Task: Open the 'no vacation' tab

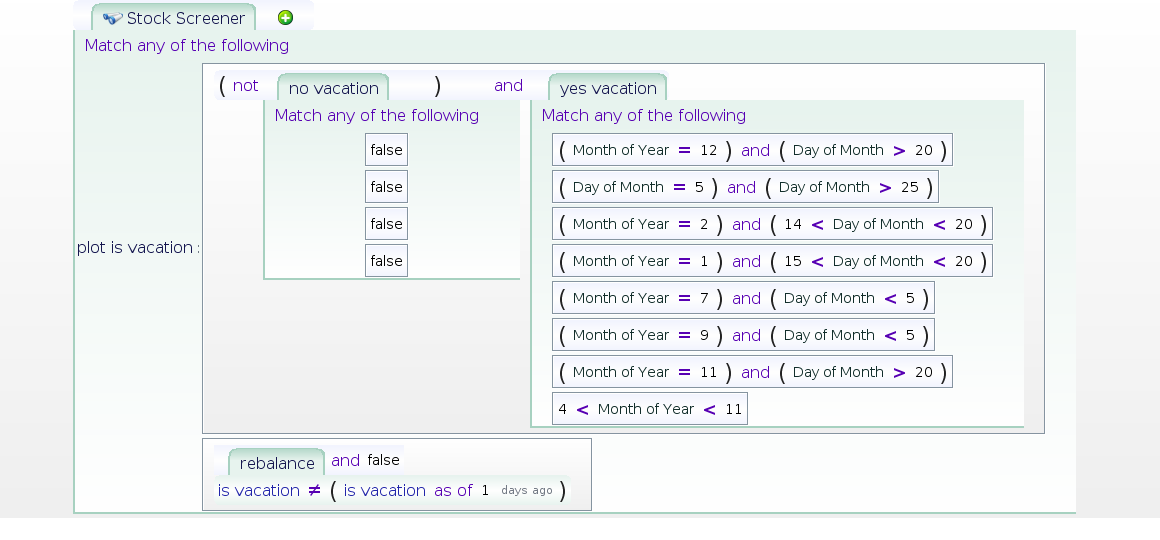Action: pos(334,88)
